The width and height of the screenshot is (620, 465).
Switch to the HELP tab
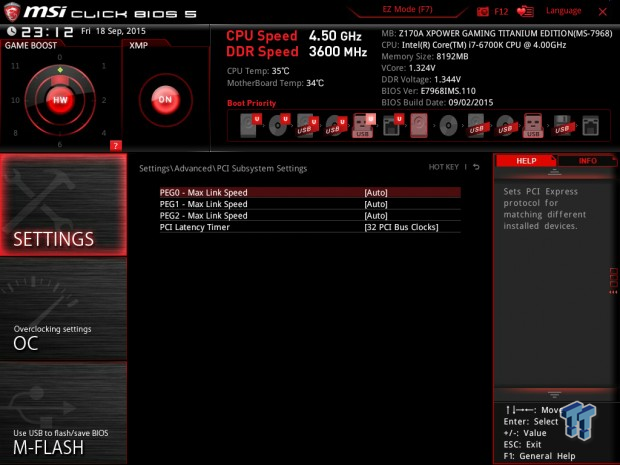(x=526, y=161)
